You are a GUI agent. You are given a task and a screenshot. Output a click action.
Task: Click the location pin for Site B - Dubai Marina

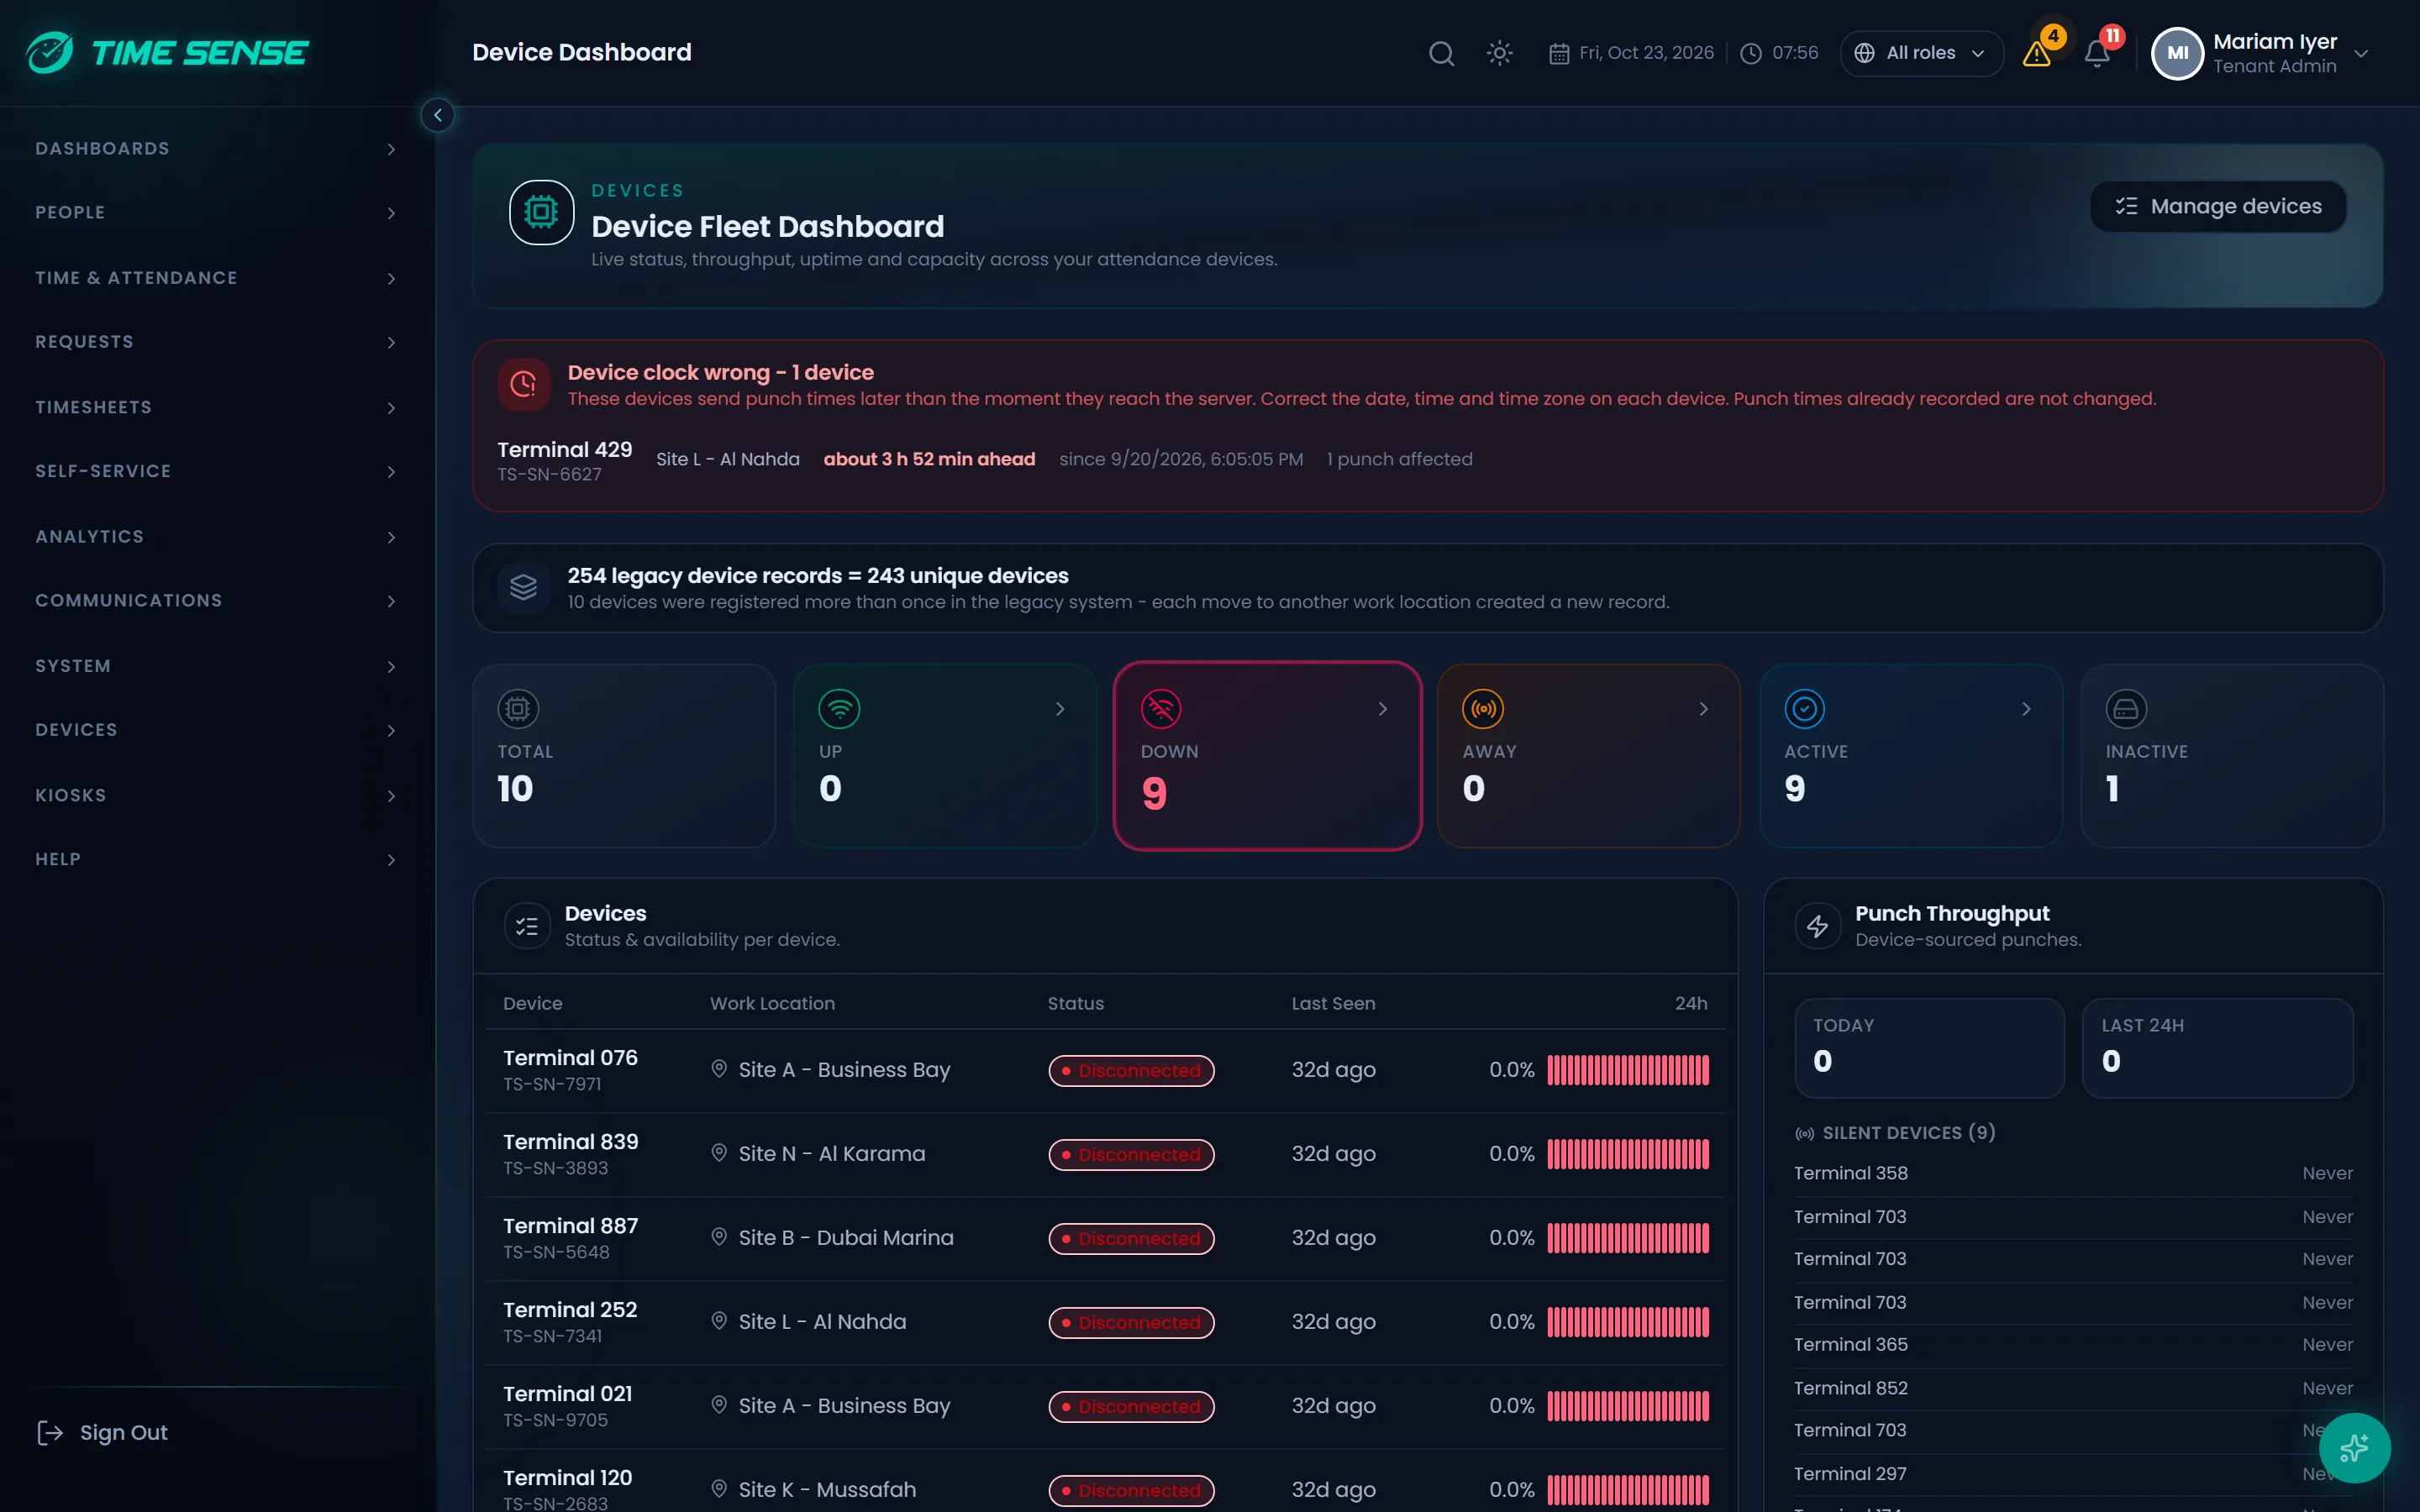[x=718, y=1237]
